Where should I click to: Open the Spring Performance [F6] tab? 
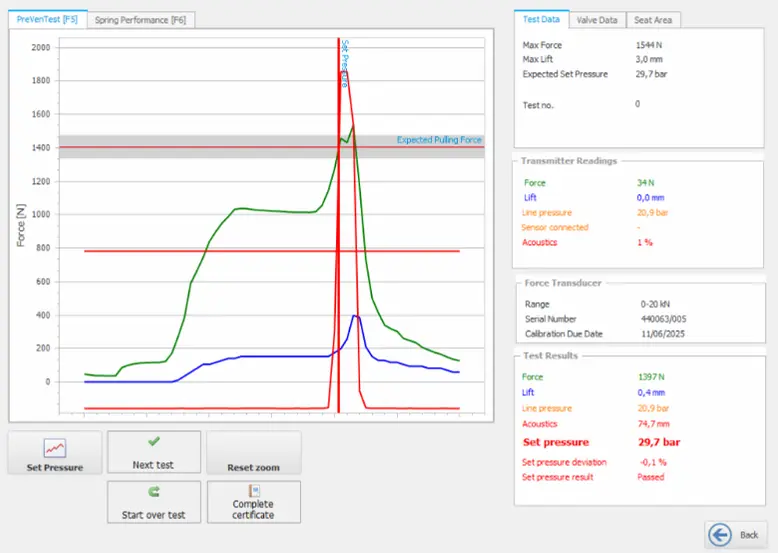click(x=140, y=20)
